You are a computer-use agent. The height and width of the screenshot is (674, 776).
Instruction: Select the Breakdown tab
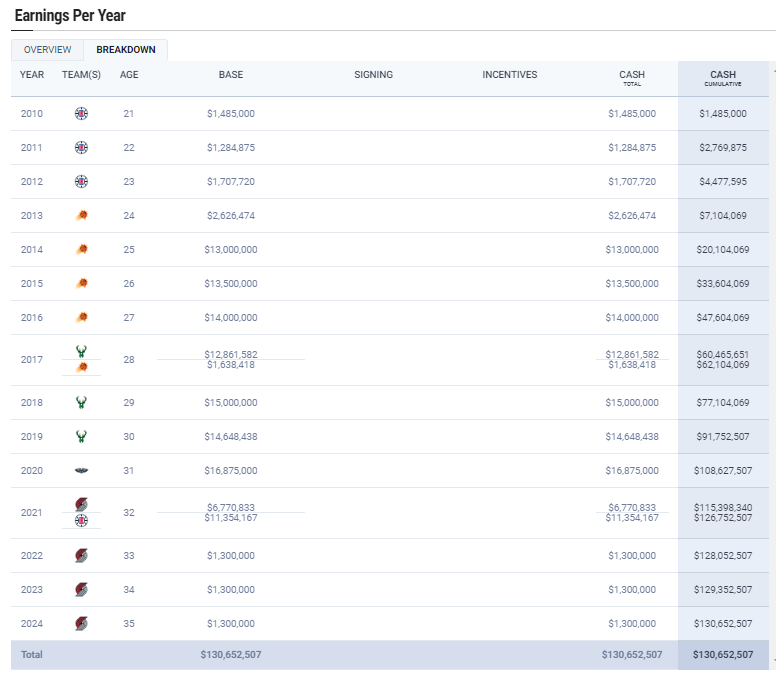(126, 50)
